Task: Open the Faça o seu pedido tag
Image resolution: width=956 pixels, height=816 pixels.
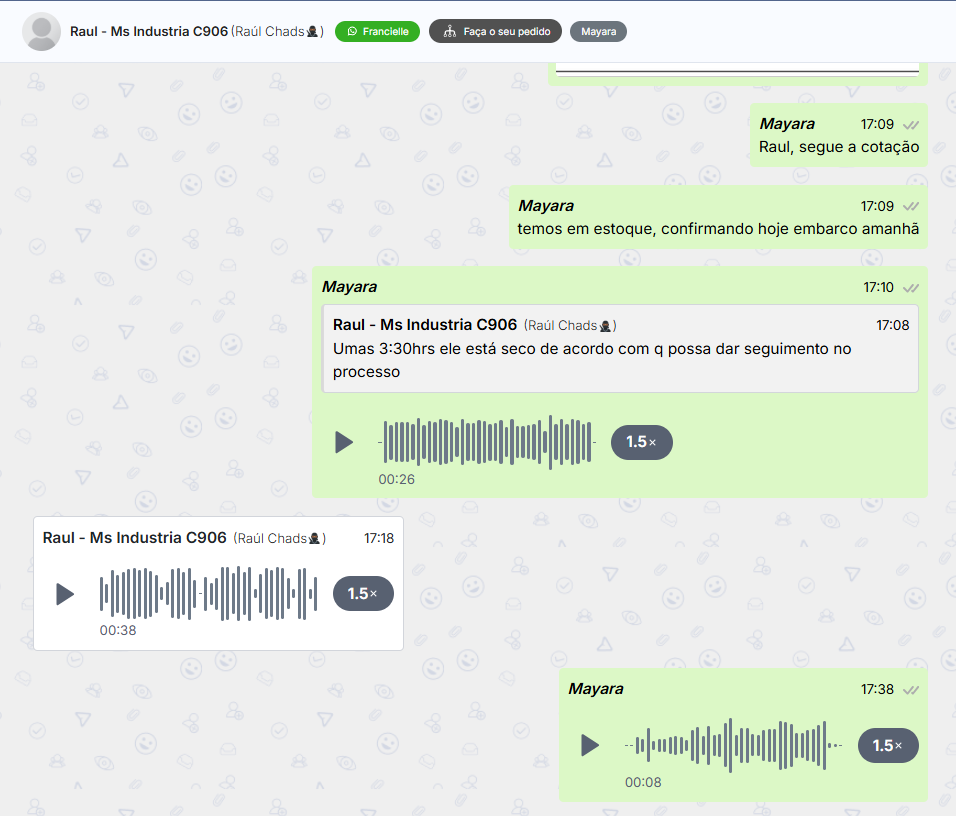Action: (x=495, y=31)
